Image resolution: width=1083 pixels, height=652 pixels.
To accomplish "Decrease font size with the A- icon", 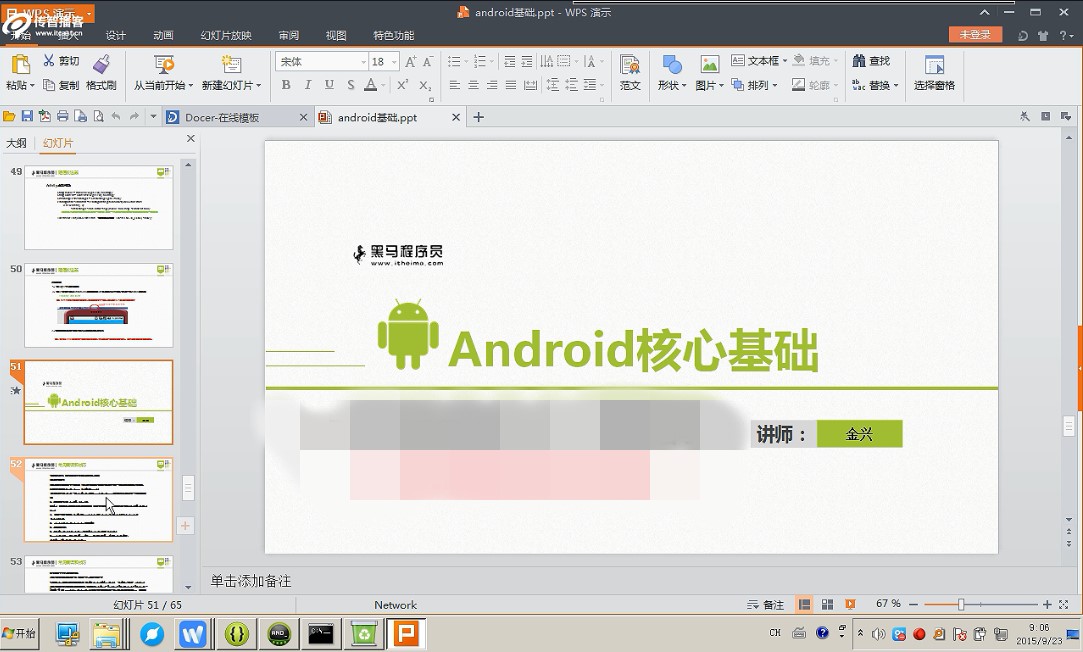I will (x=428, y=61).
